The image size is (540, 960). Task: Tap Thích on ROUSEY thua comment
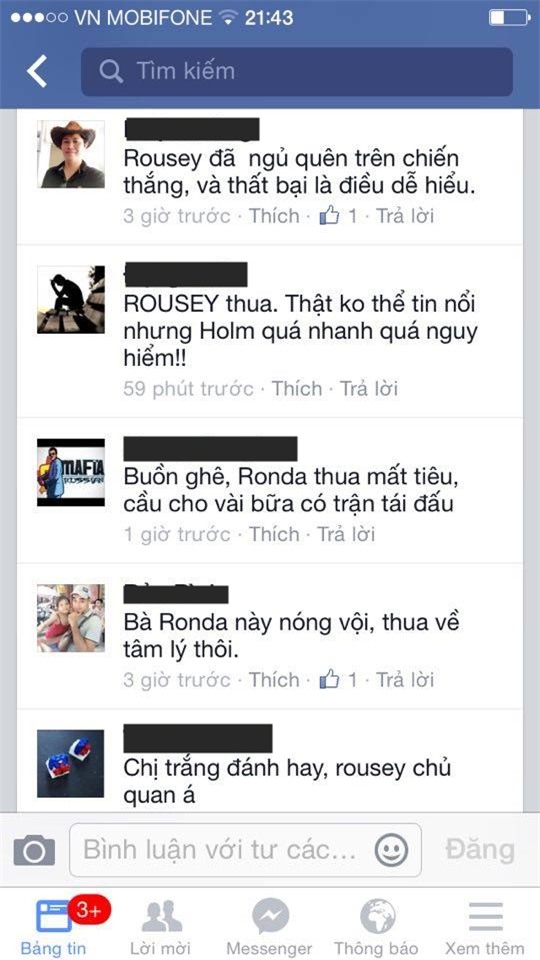click(x=297, y=388)
